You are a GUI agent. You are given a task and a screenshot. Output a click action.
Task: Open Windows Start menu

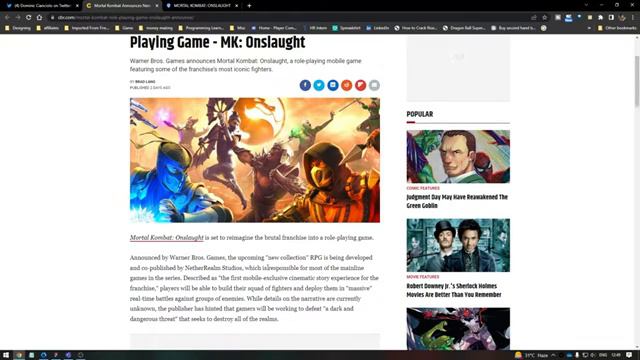(6, 355)
